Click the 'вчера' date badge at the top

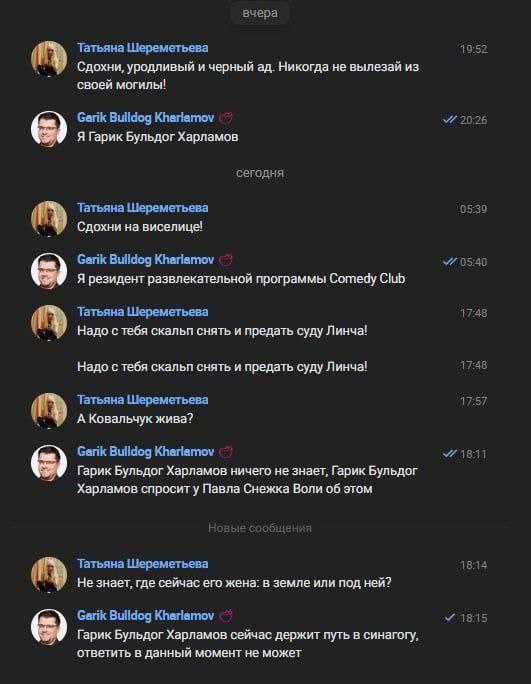260,13
